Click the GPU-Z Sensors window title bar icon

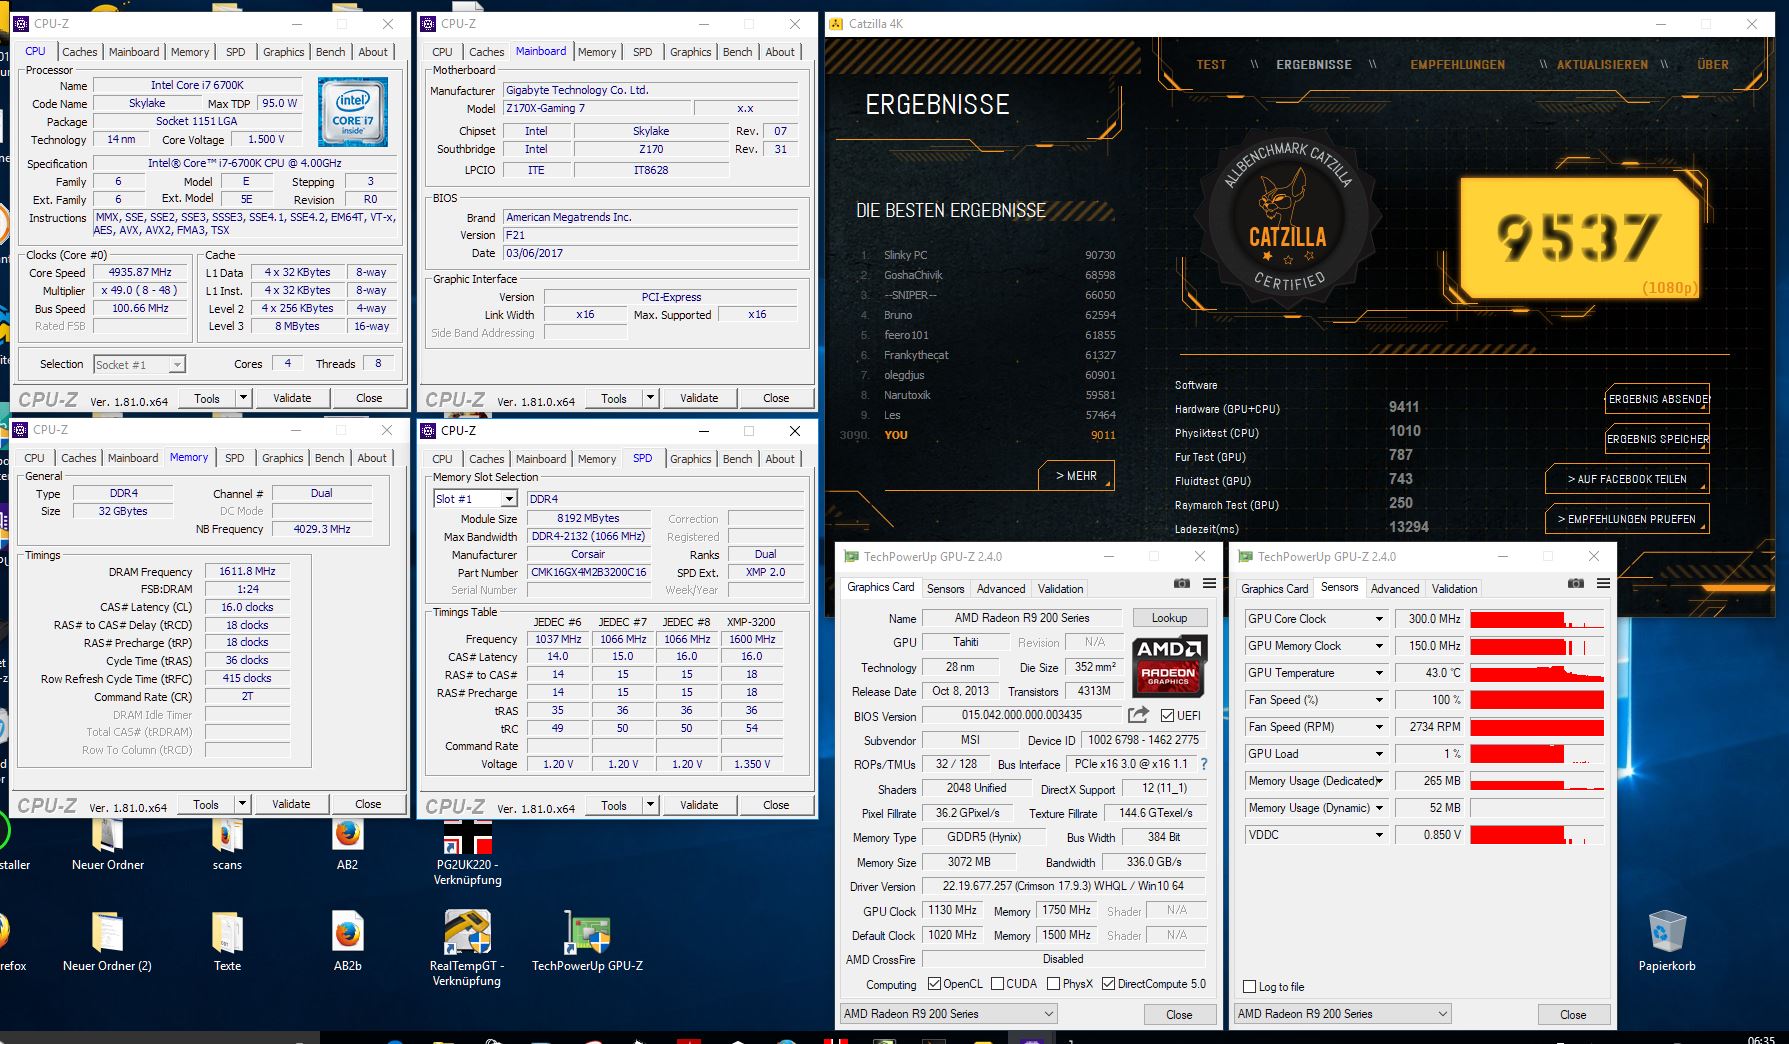tap(1245, 557)
